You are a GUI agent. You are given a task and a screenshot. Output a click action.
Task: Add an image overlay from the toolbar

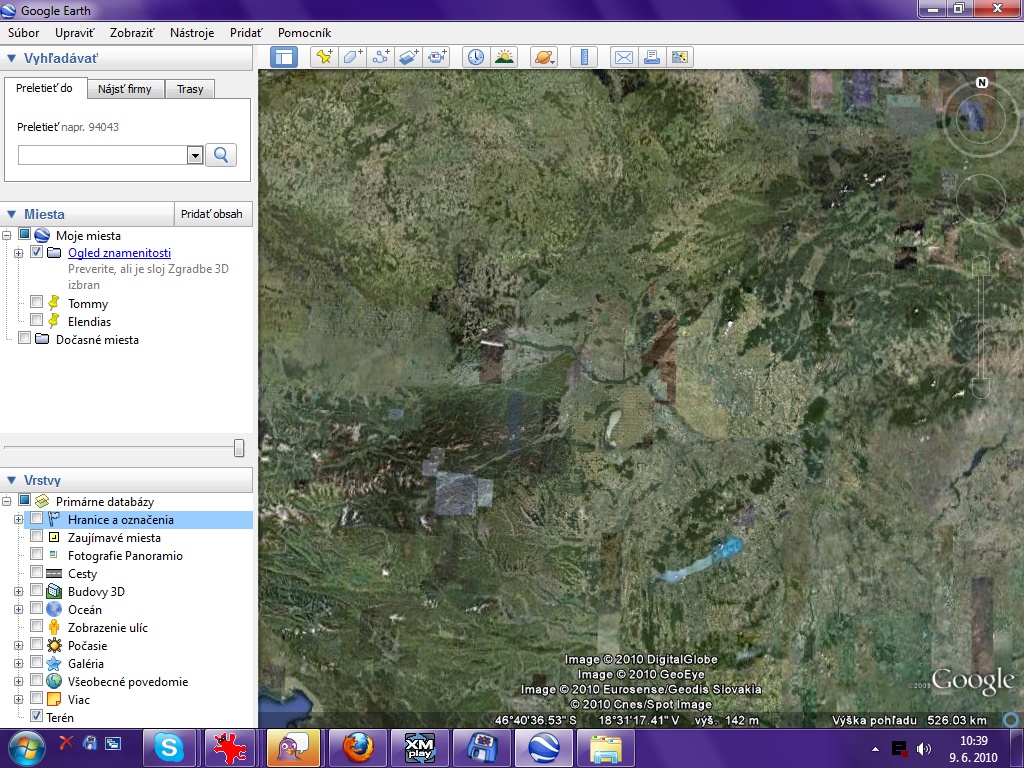tap(409, 57)
